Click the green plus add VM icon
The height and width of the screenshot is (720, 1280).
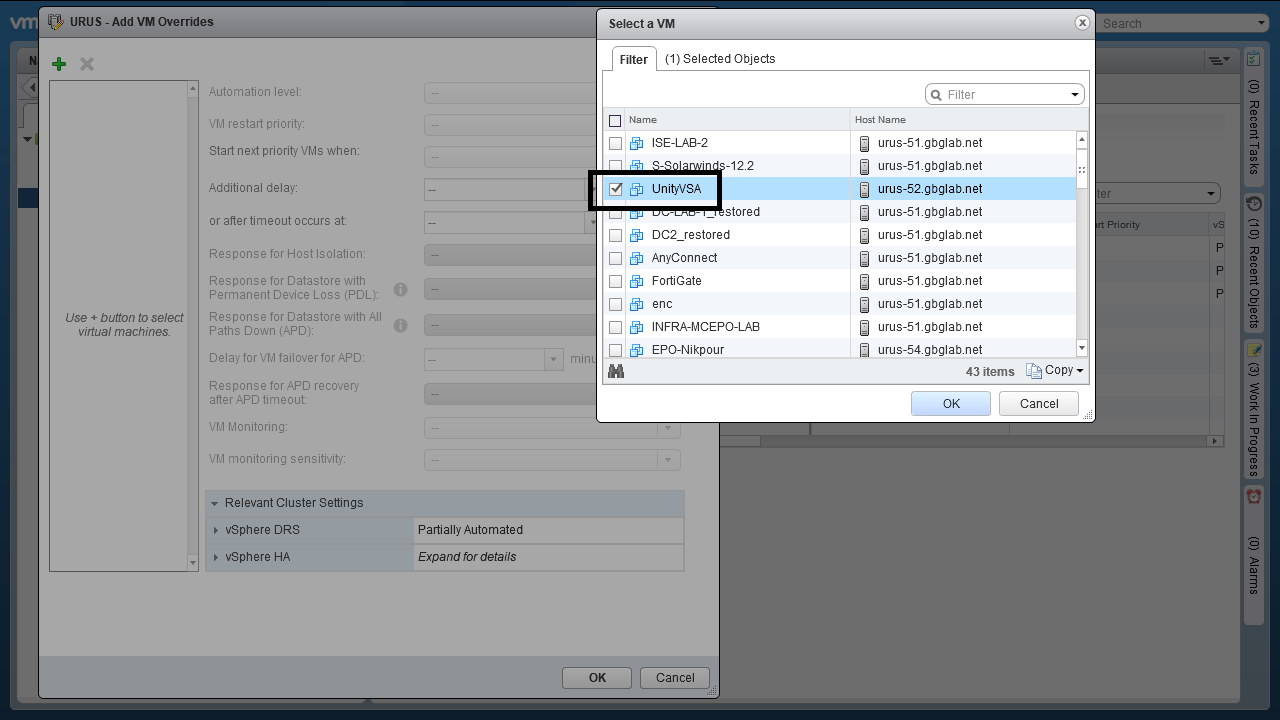click(x=59, y=64)
